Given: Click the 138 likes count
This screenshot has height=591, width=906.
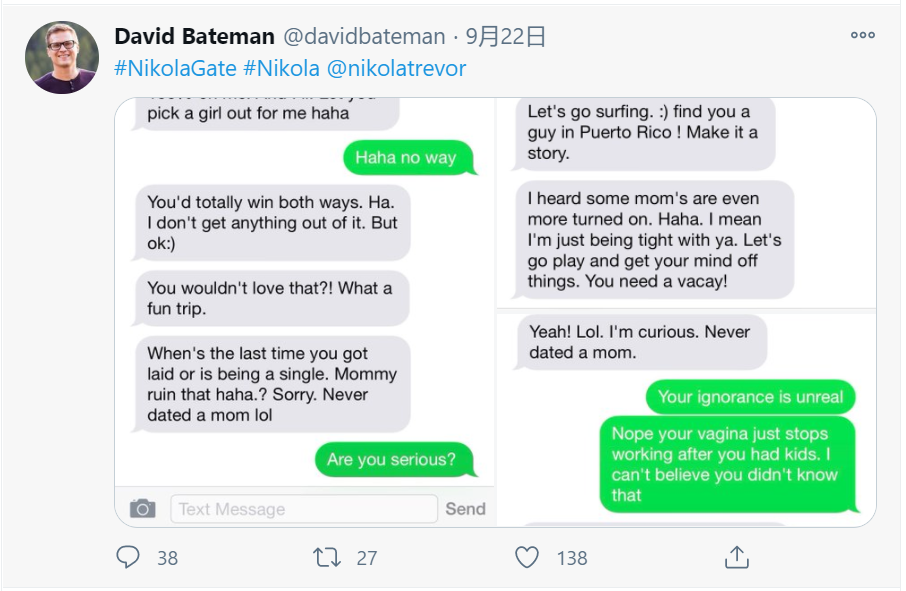Looking at the screenshot, I should click(x=572, y=558).
